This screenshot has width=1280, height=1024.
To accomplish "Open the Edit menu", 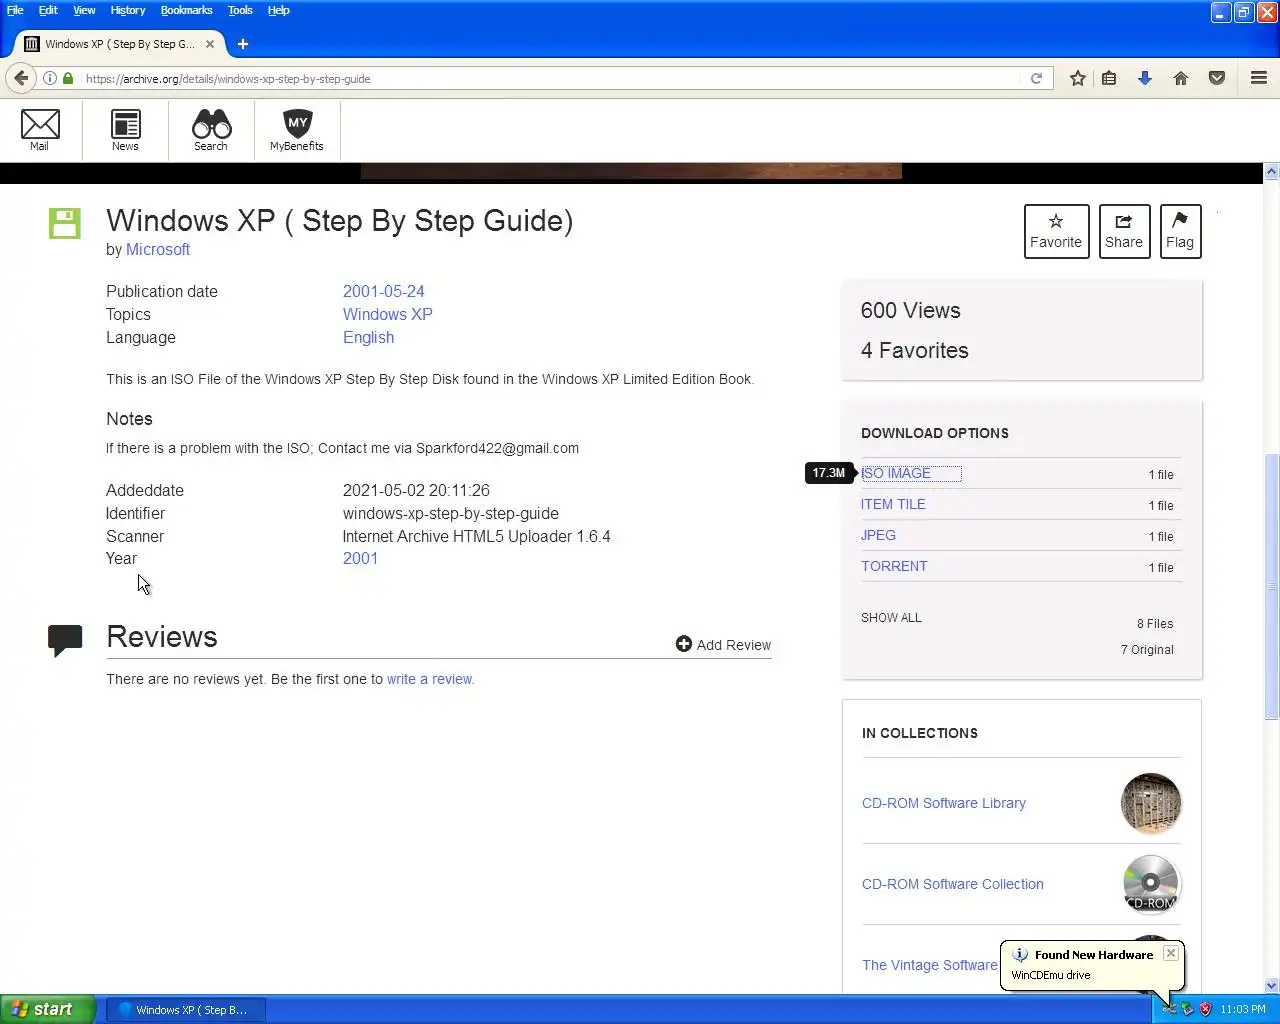I will [48, 10].
